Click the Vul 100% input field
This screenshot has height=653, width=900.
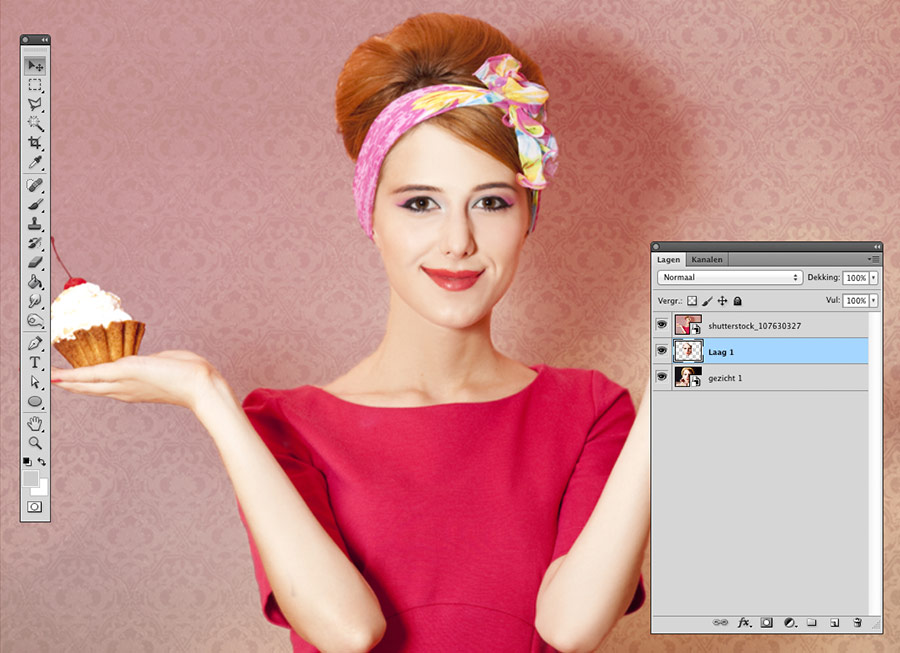click(x=856, y=301)
